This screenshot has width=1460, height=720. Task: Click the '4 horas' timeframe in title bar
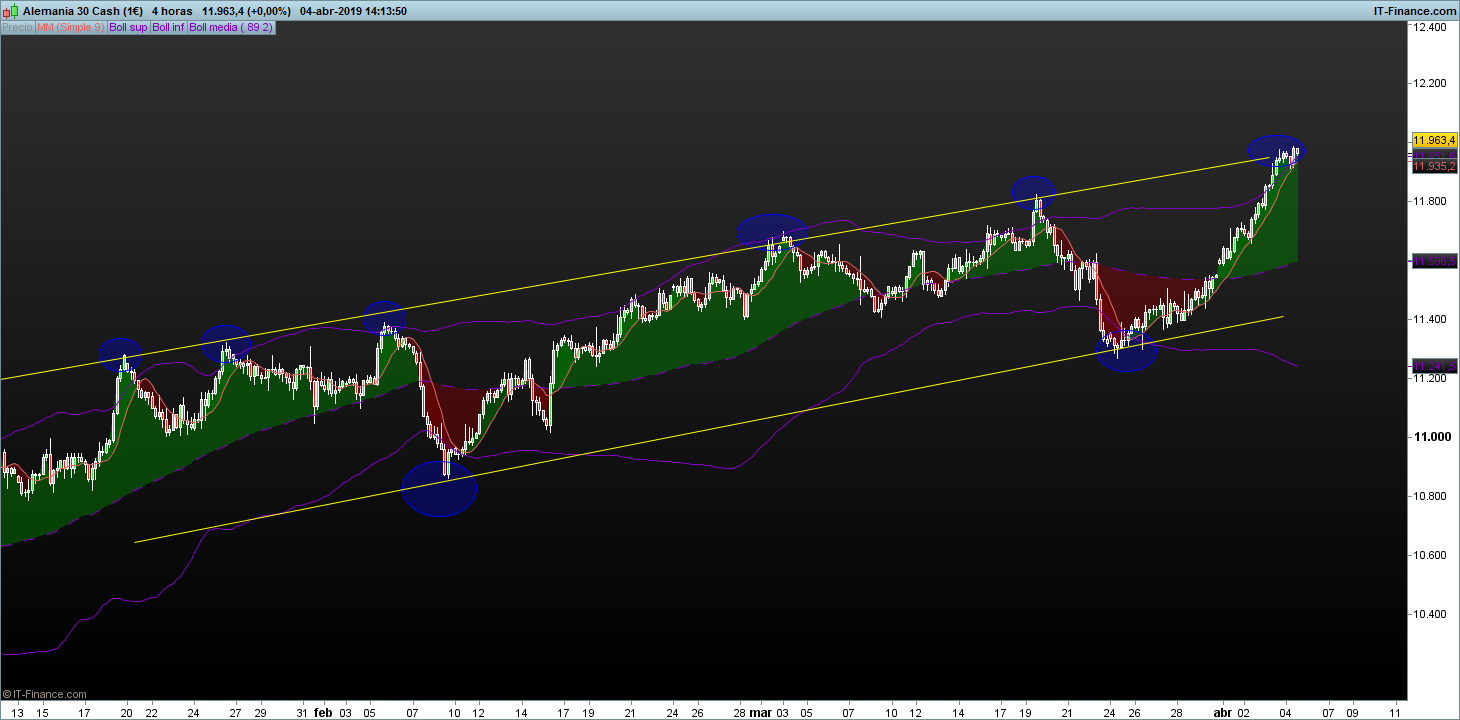172,11
